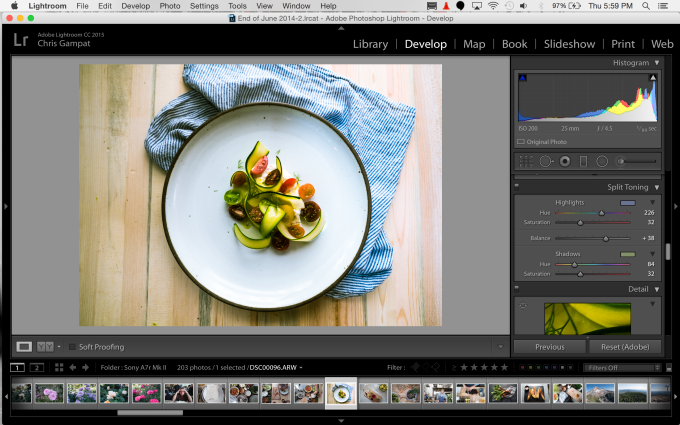Toggle the filter lock switch
The height and width of the screenshot is (425, 680).
pyautogui.click(x=669, y=368)
